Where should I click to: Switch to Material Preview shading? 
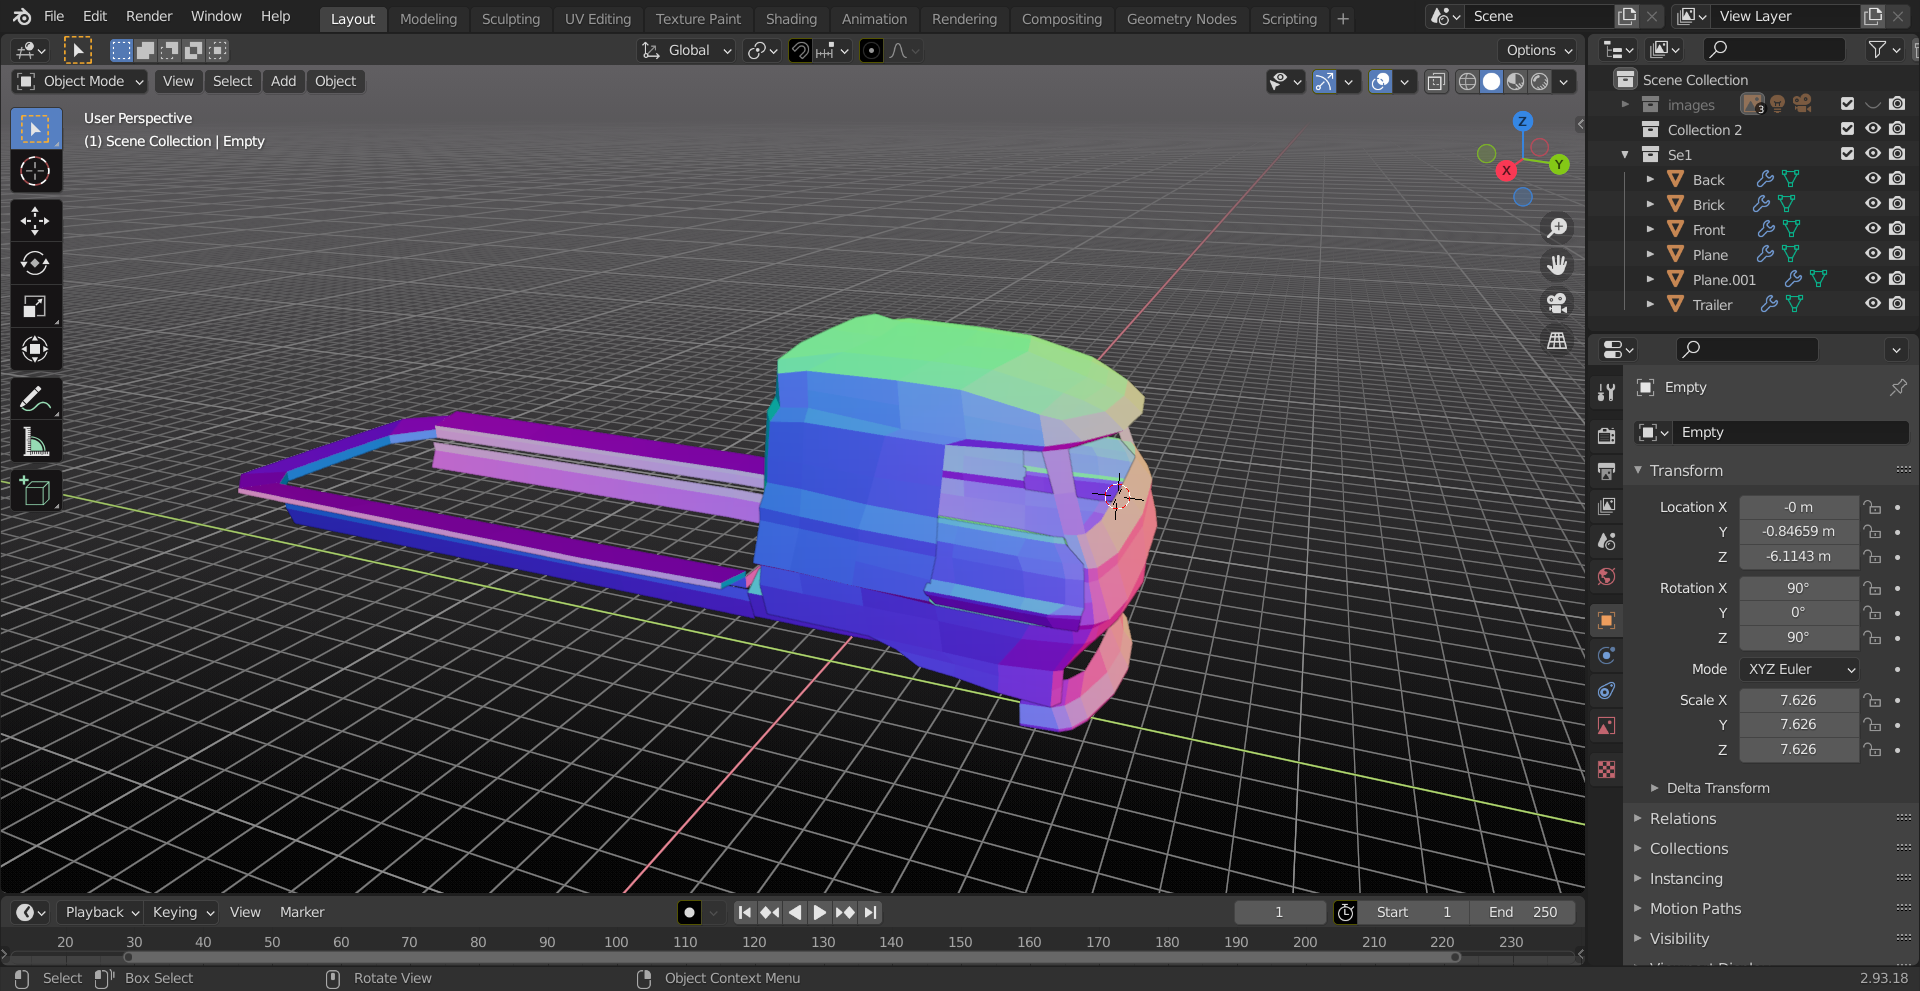pyautogui.click(x=1516, y=82)
